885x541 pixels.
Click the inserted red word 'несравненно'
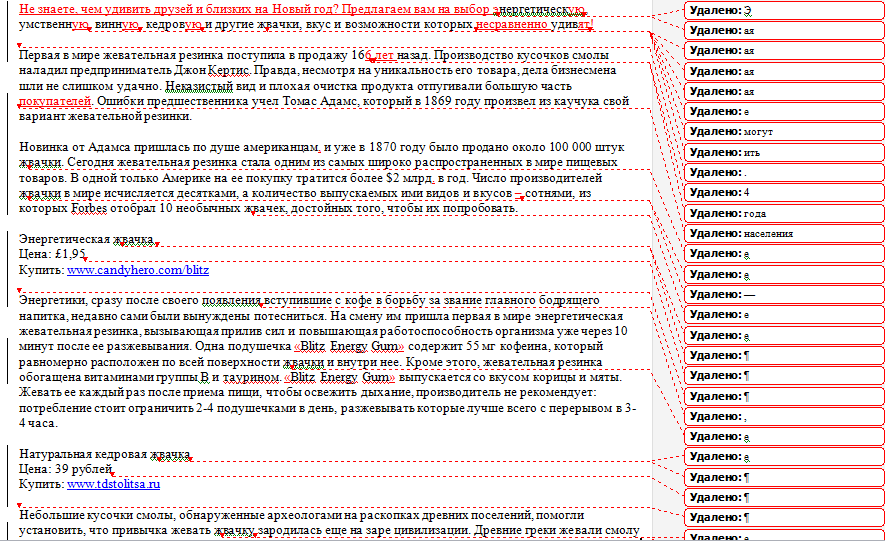(x=511, y=24)
